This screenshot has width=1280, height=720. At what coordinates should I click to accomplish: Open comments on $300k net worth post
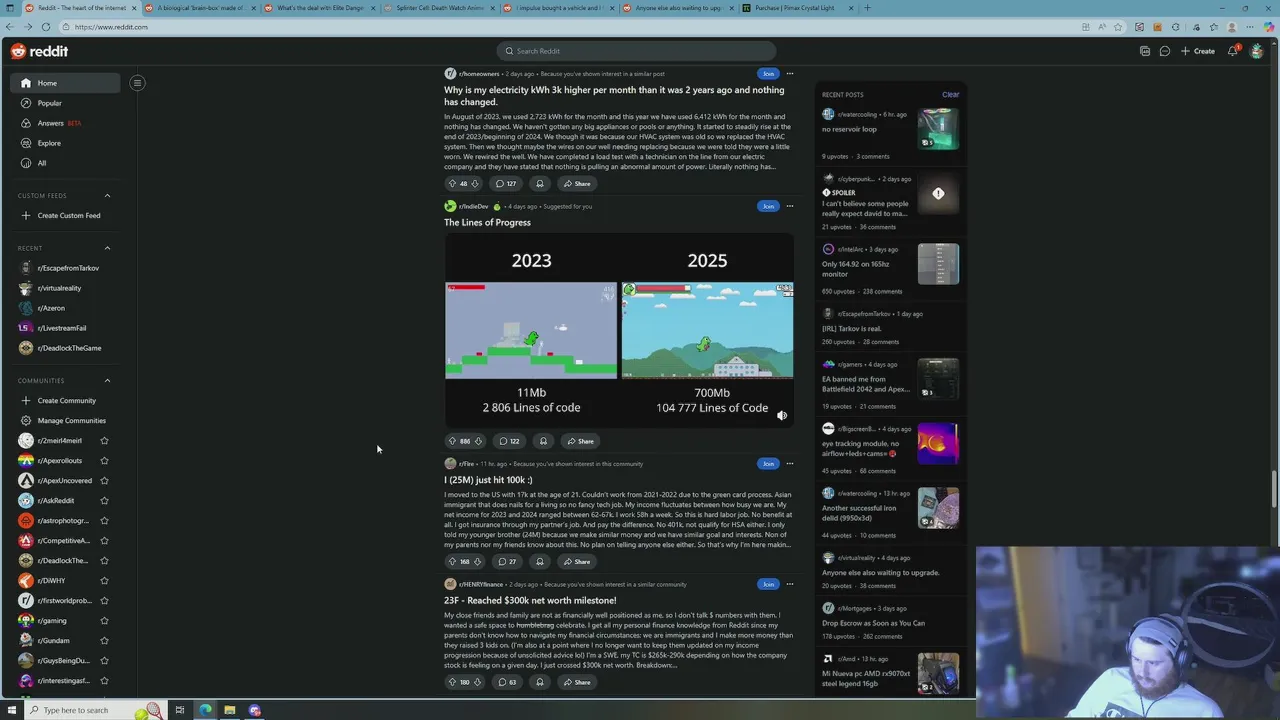[507, 682]
